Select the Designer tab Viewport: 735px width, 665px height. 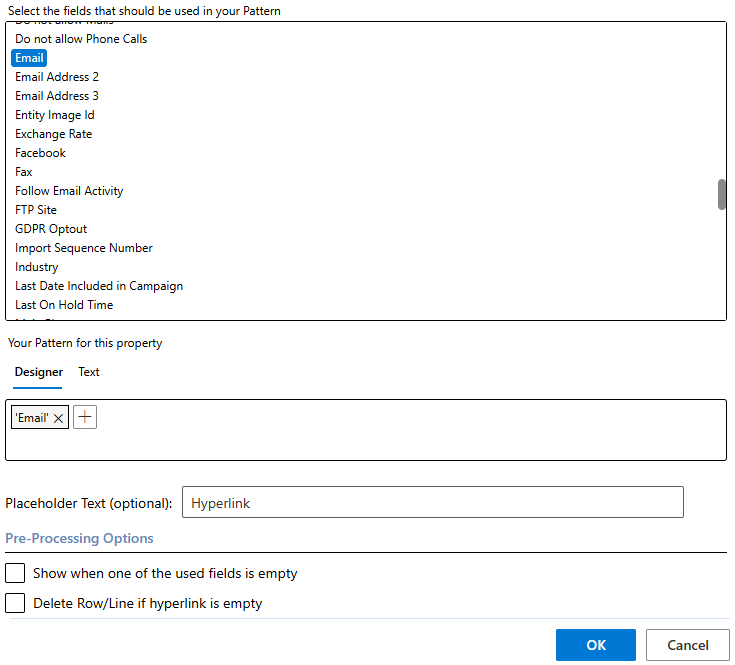coord(38,372)
